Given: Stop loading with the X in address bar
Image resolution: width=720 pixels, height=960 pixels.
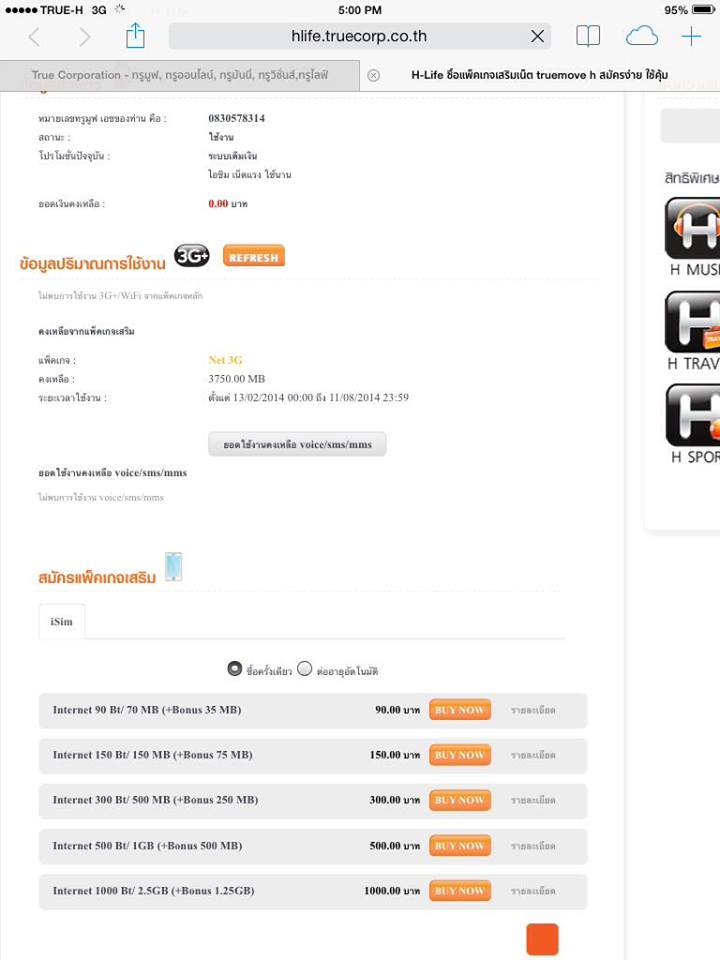Looking at the screenshot, I should pos(538,37).
